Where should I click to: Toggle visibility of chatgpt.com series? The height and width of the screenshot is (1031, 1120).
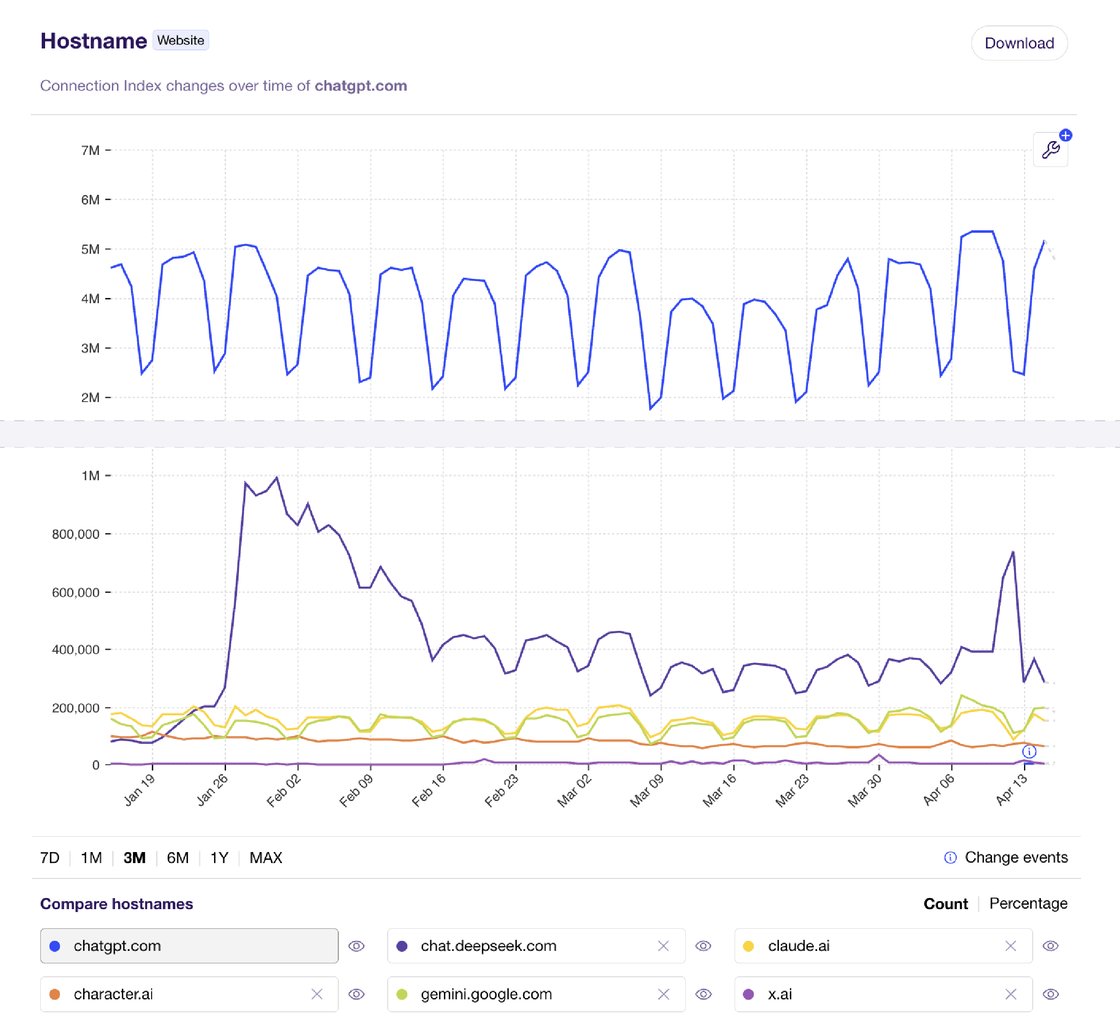(357, 945)
